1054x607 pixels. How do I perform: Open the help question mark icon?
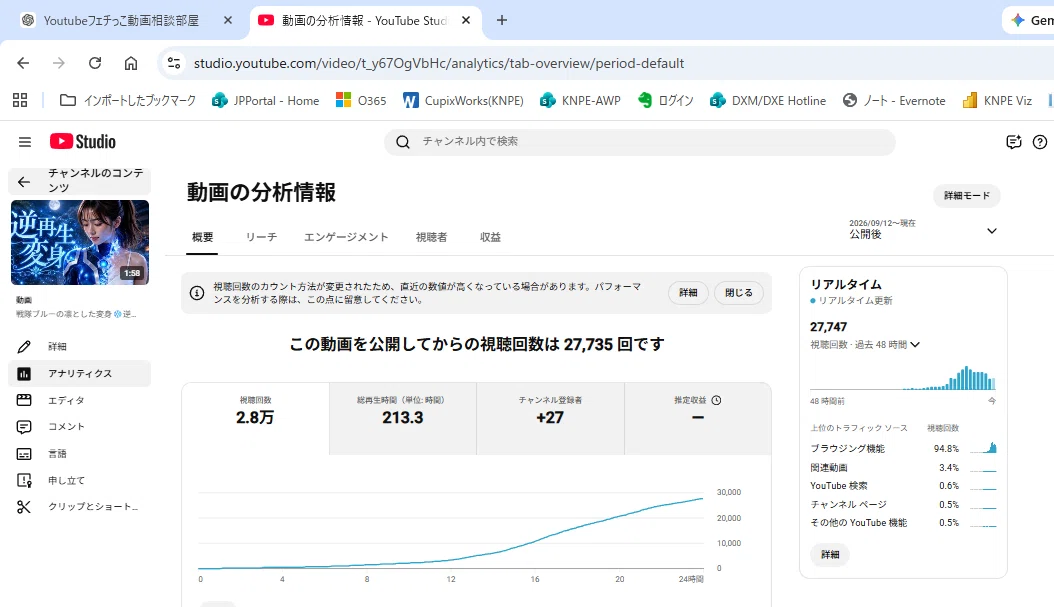tap(1040, 142)
